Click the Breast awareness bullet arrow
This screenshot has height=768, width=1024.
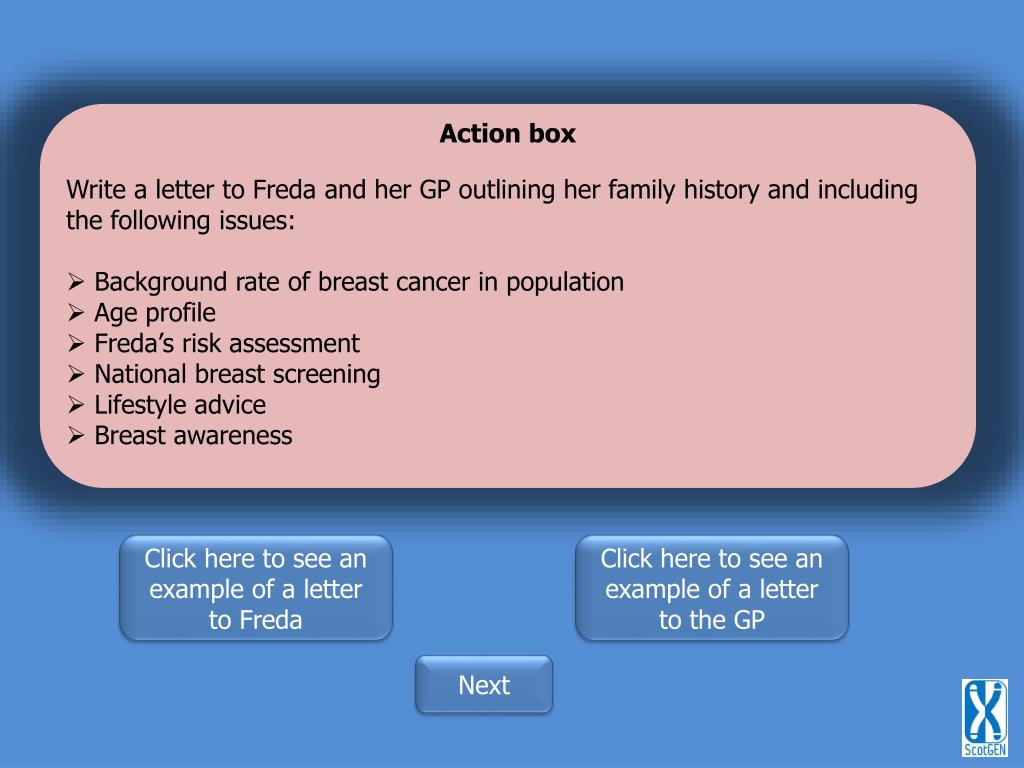(x=76, y=436)
